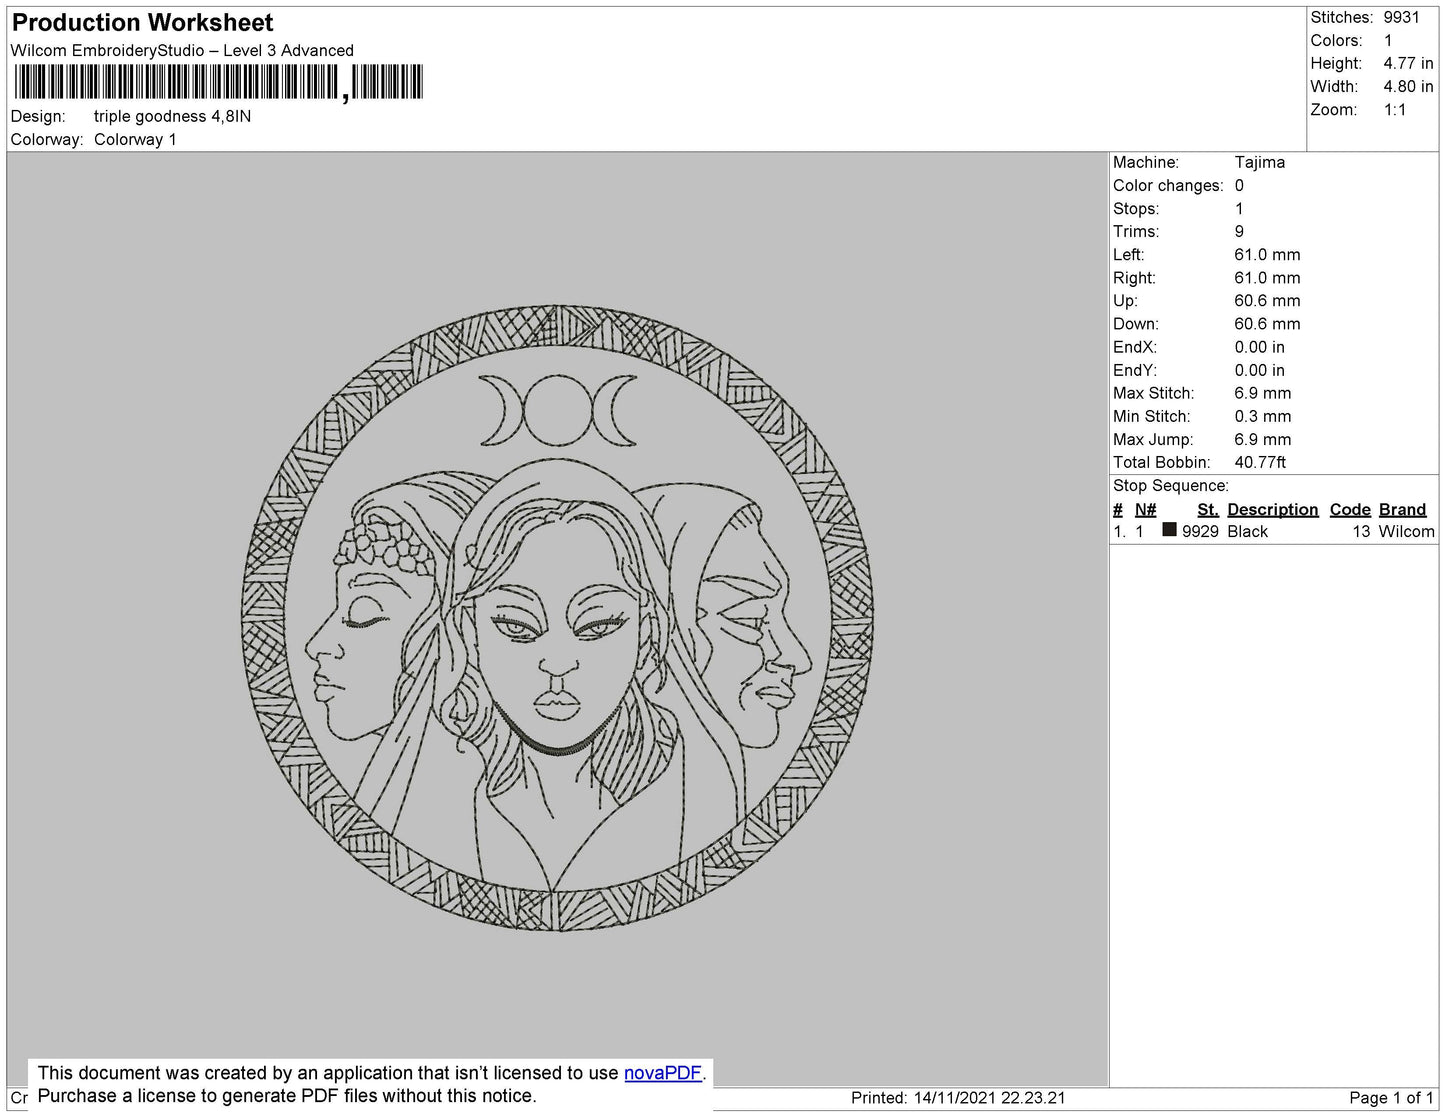Click the 'Black' thread description
The width and height of the screenshot is (1445, 1117).
click(1247, 531)
